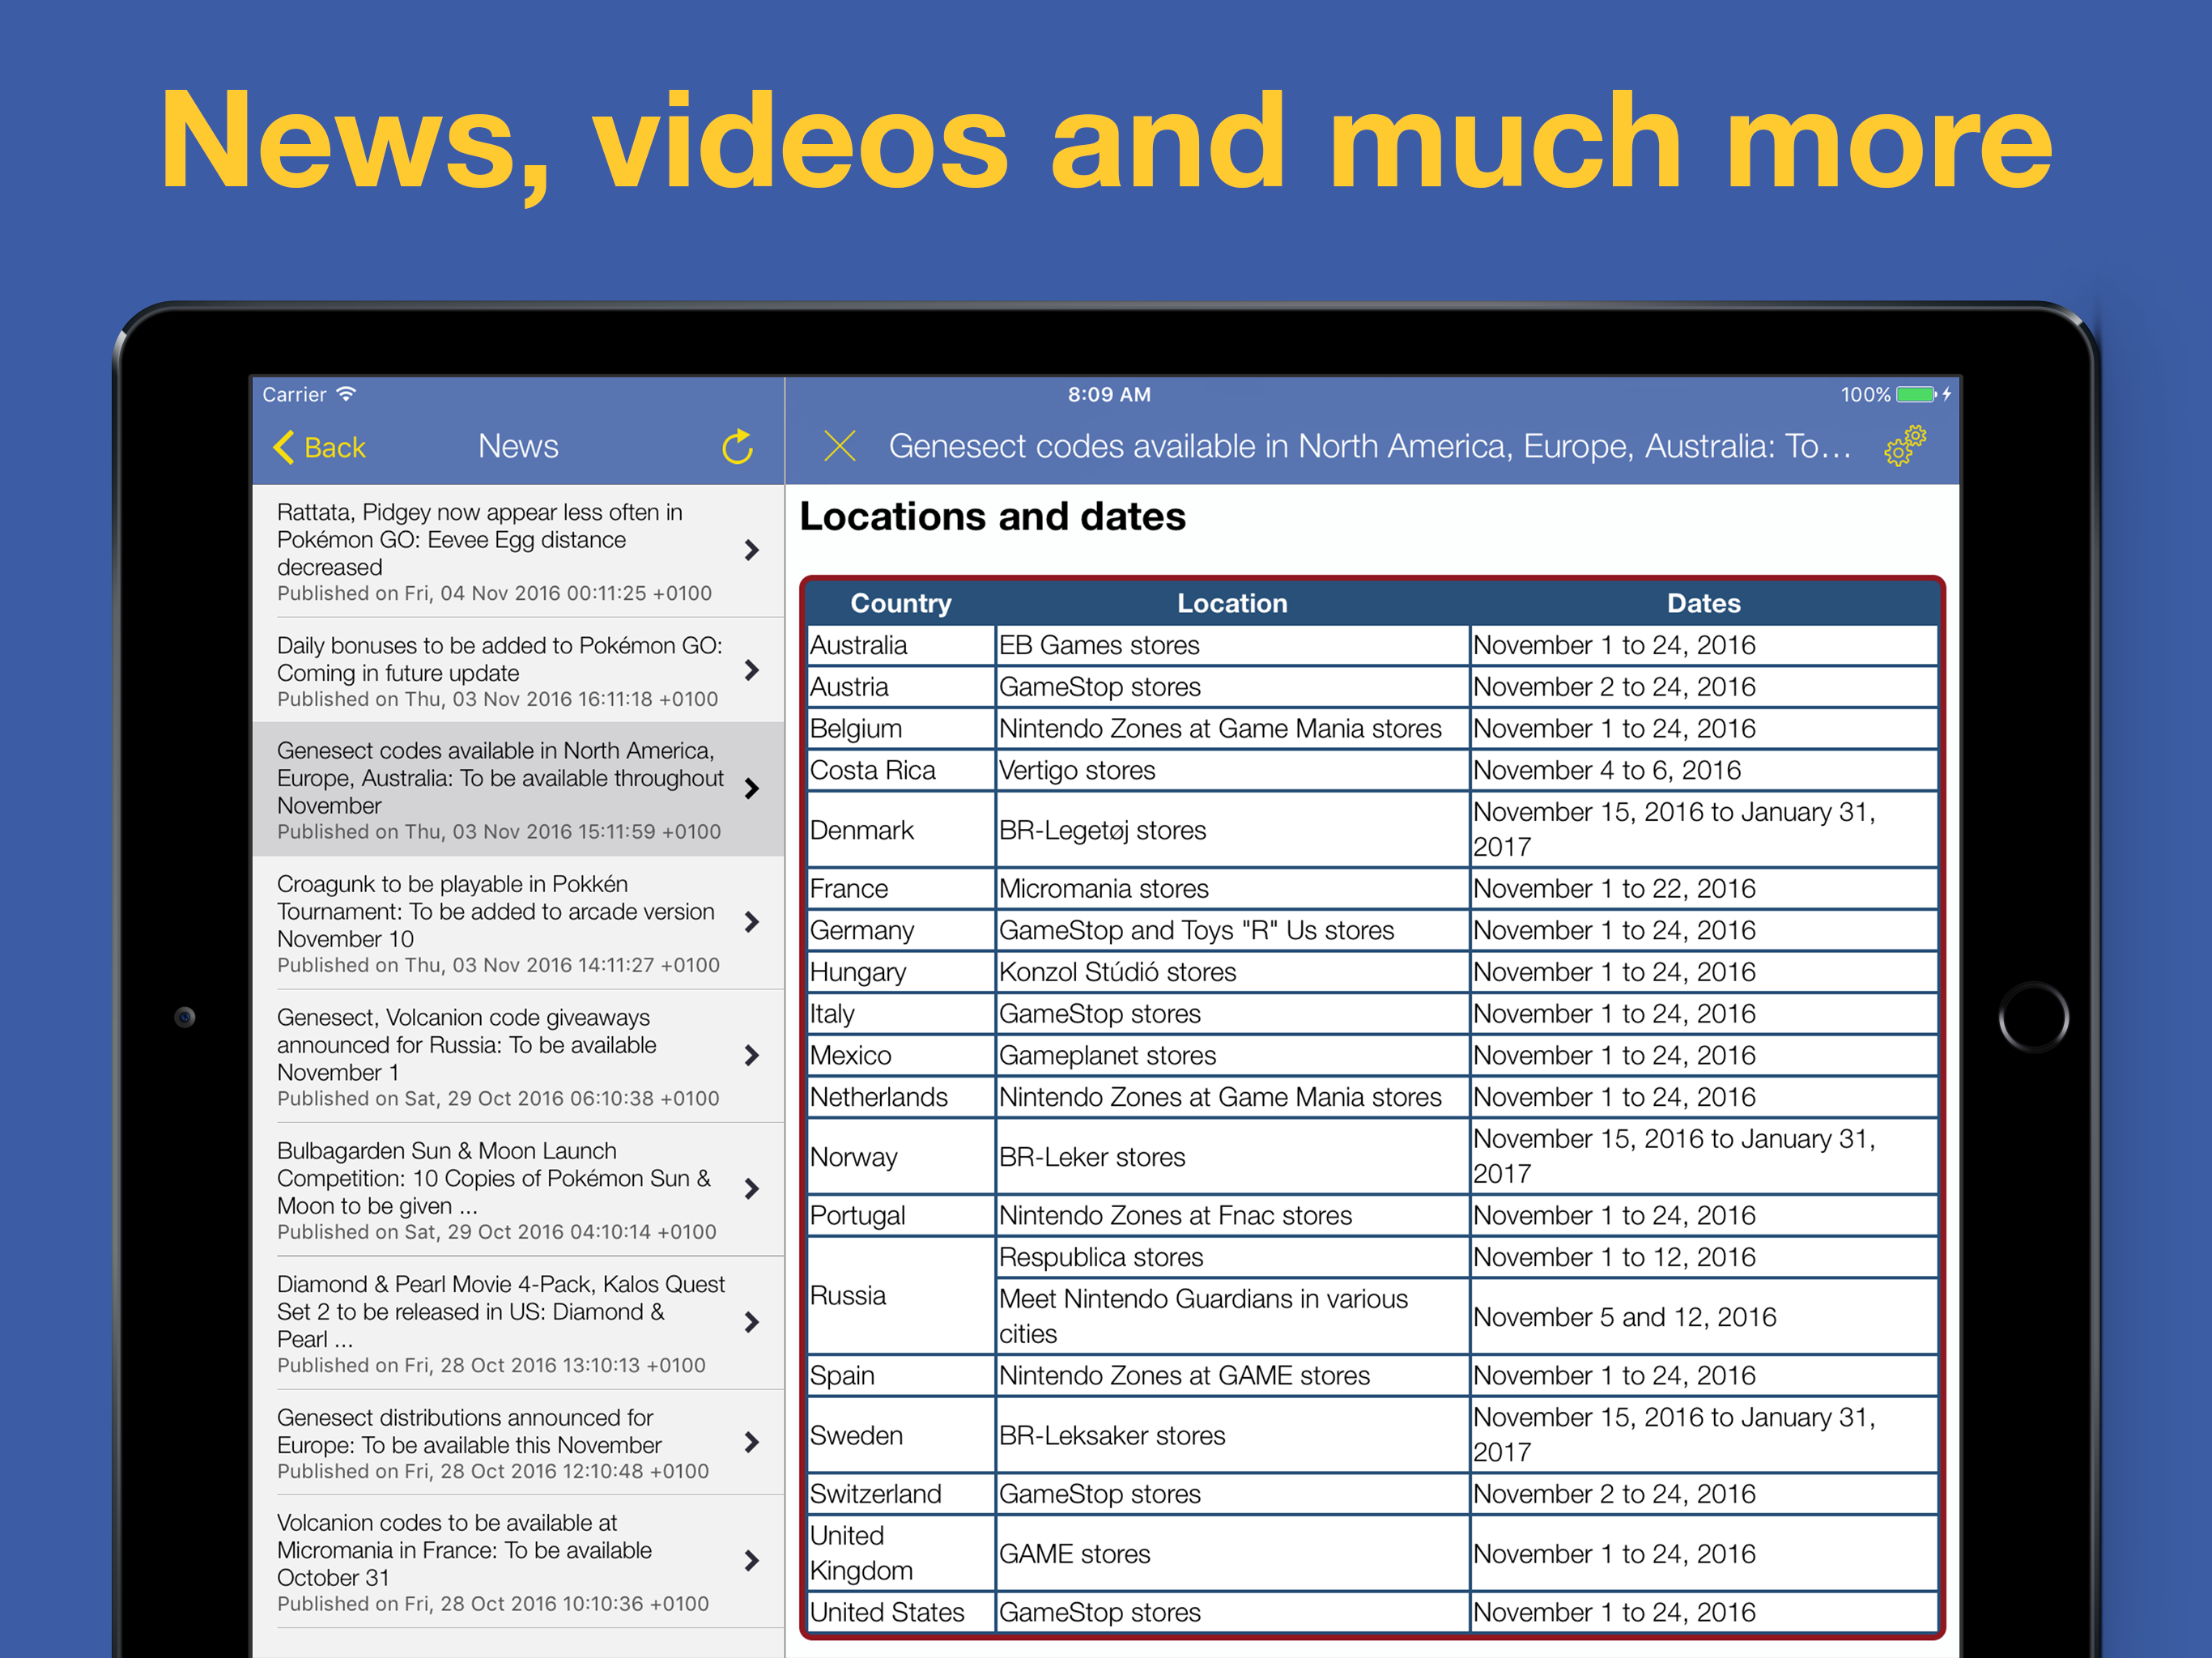Select the Portugal country cell
The width and height of the screenshot is (2212, 1658).
coord(901,1215)
